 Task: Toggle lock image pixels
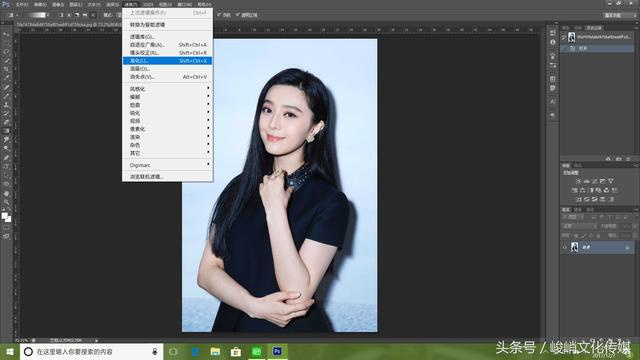pos(583,236)
